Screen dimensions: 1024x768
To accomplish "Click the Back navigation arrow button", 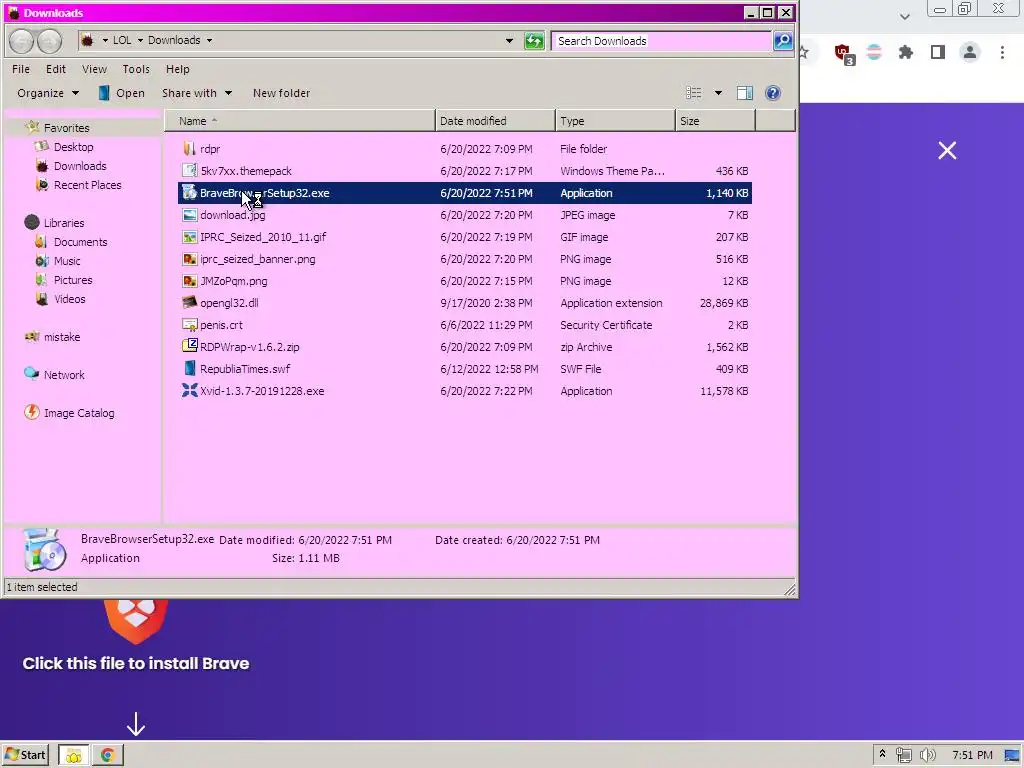I will tap(22, 41).
